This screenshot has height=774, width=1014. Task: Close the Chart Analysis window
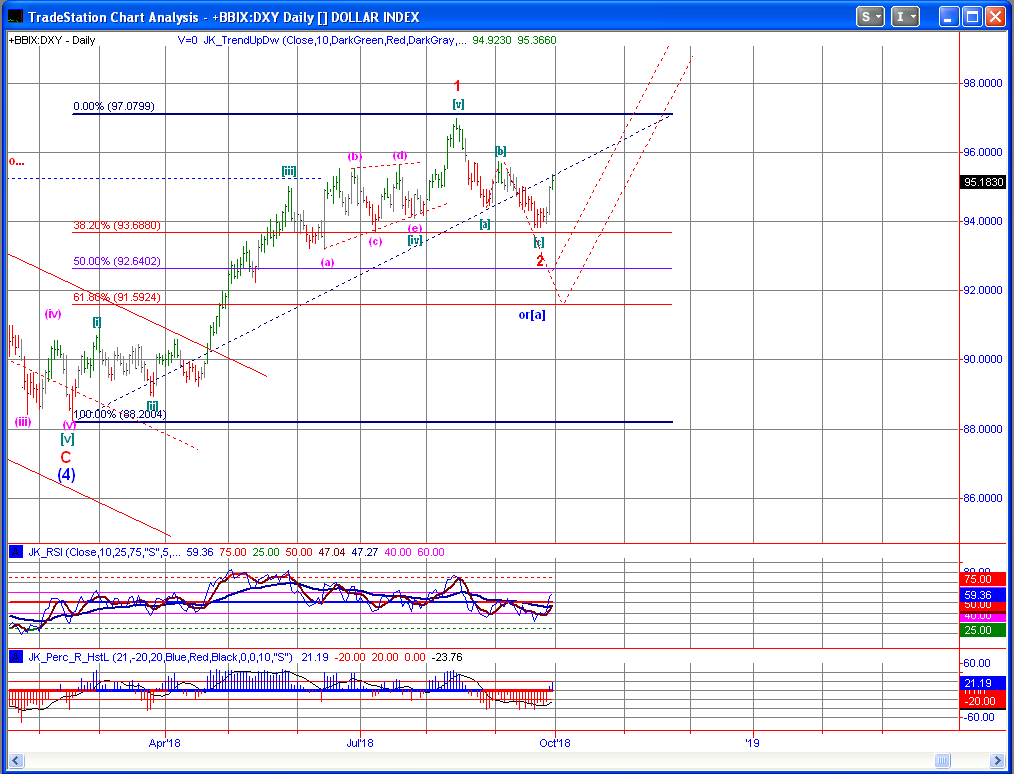click(995, 17)
